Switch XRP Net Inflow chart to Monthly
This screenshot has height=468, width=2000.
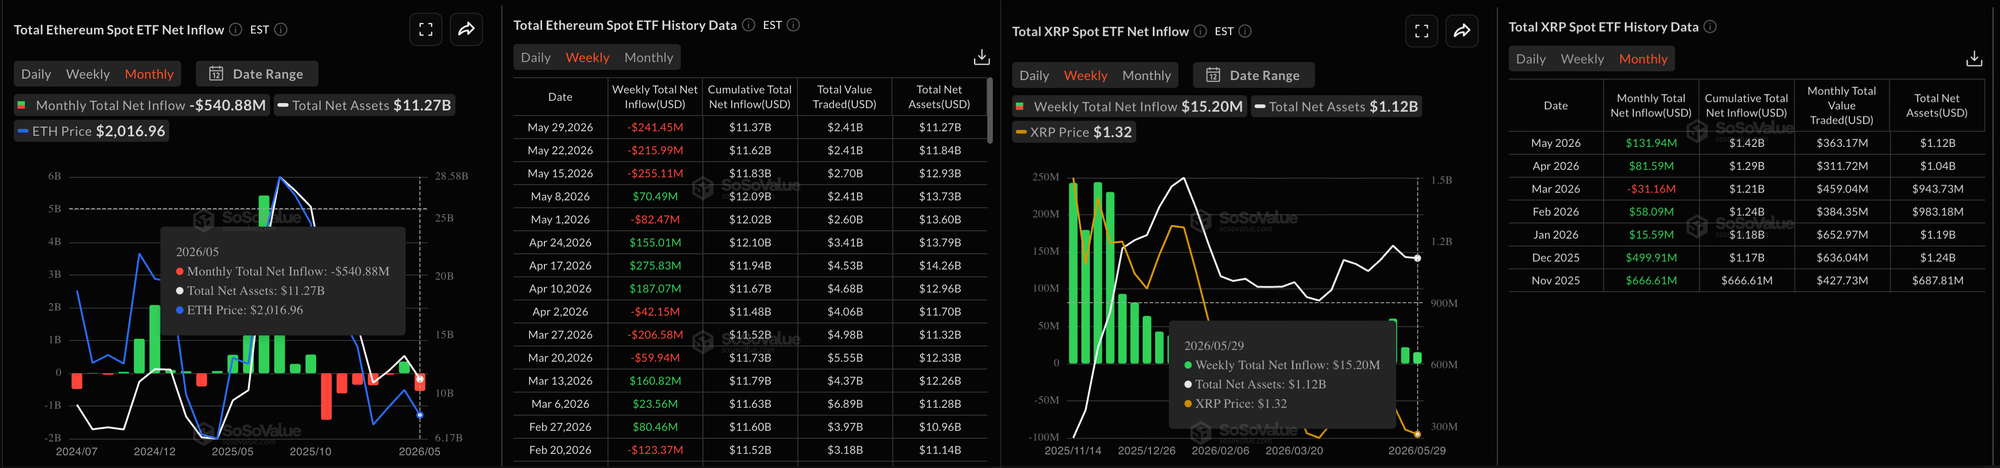coord(1146,75)
